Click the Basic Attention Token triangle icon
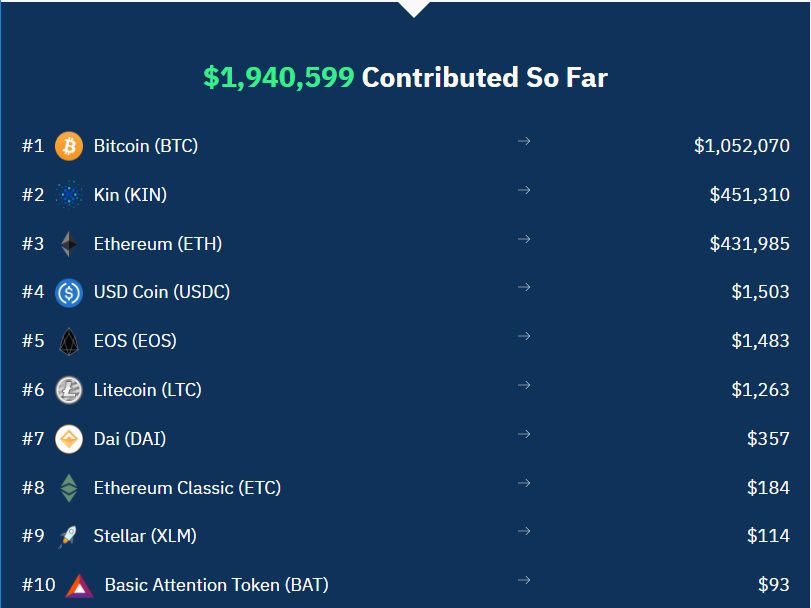Image resolution: width=811 pixels, height=608 pixels. (x=79, y=586)
